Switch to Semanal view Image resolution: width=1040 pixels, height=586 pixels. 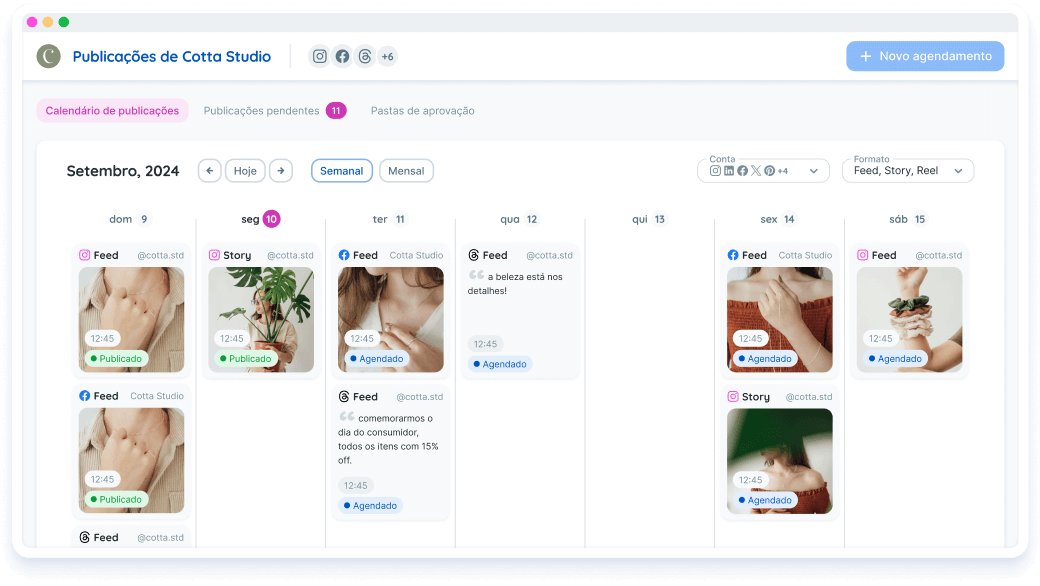click(341, 171)
